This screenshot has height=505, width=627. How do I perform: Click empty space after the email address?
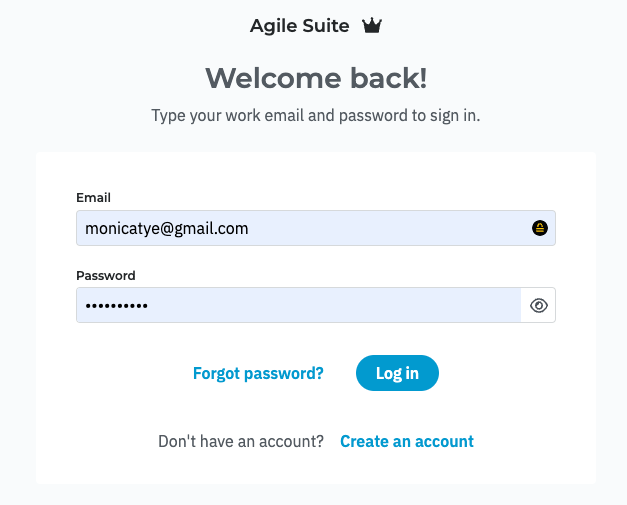388,228
